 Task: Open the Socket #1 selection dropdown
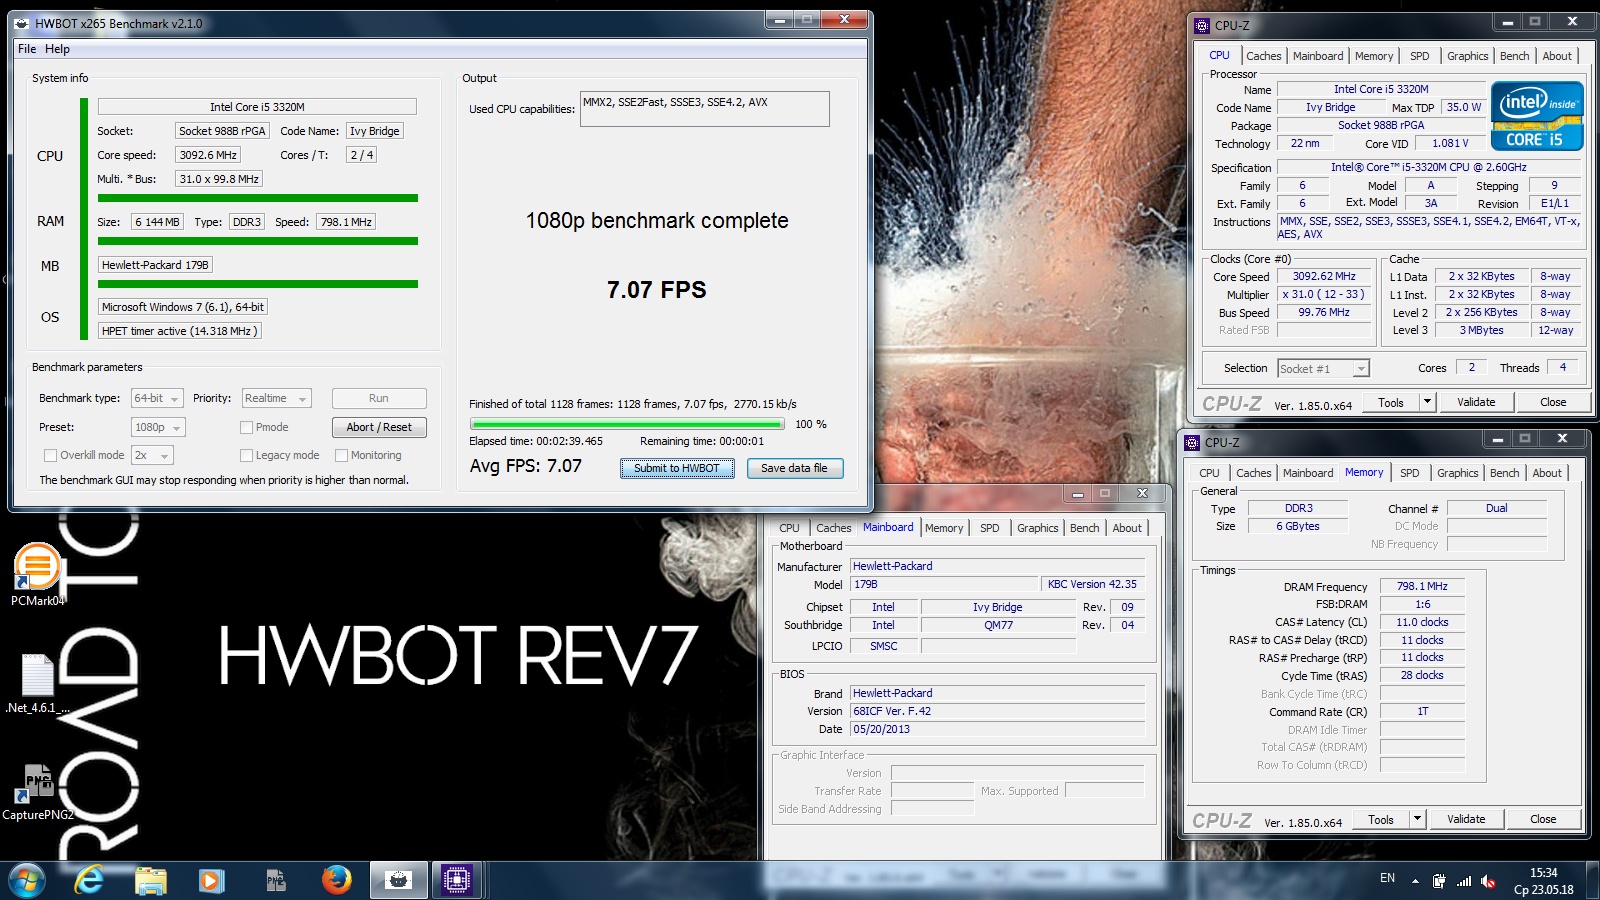pos(1323,368)
